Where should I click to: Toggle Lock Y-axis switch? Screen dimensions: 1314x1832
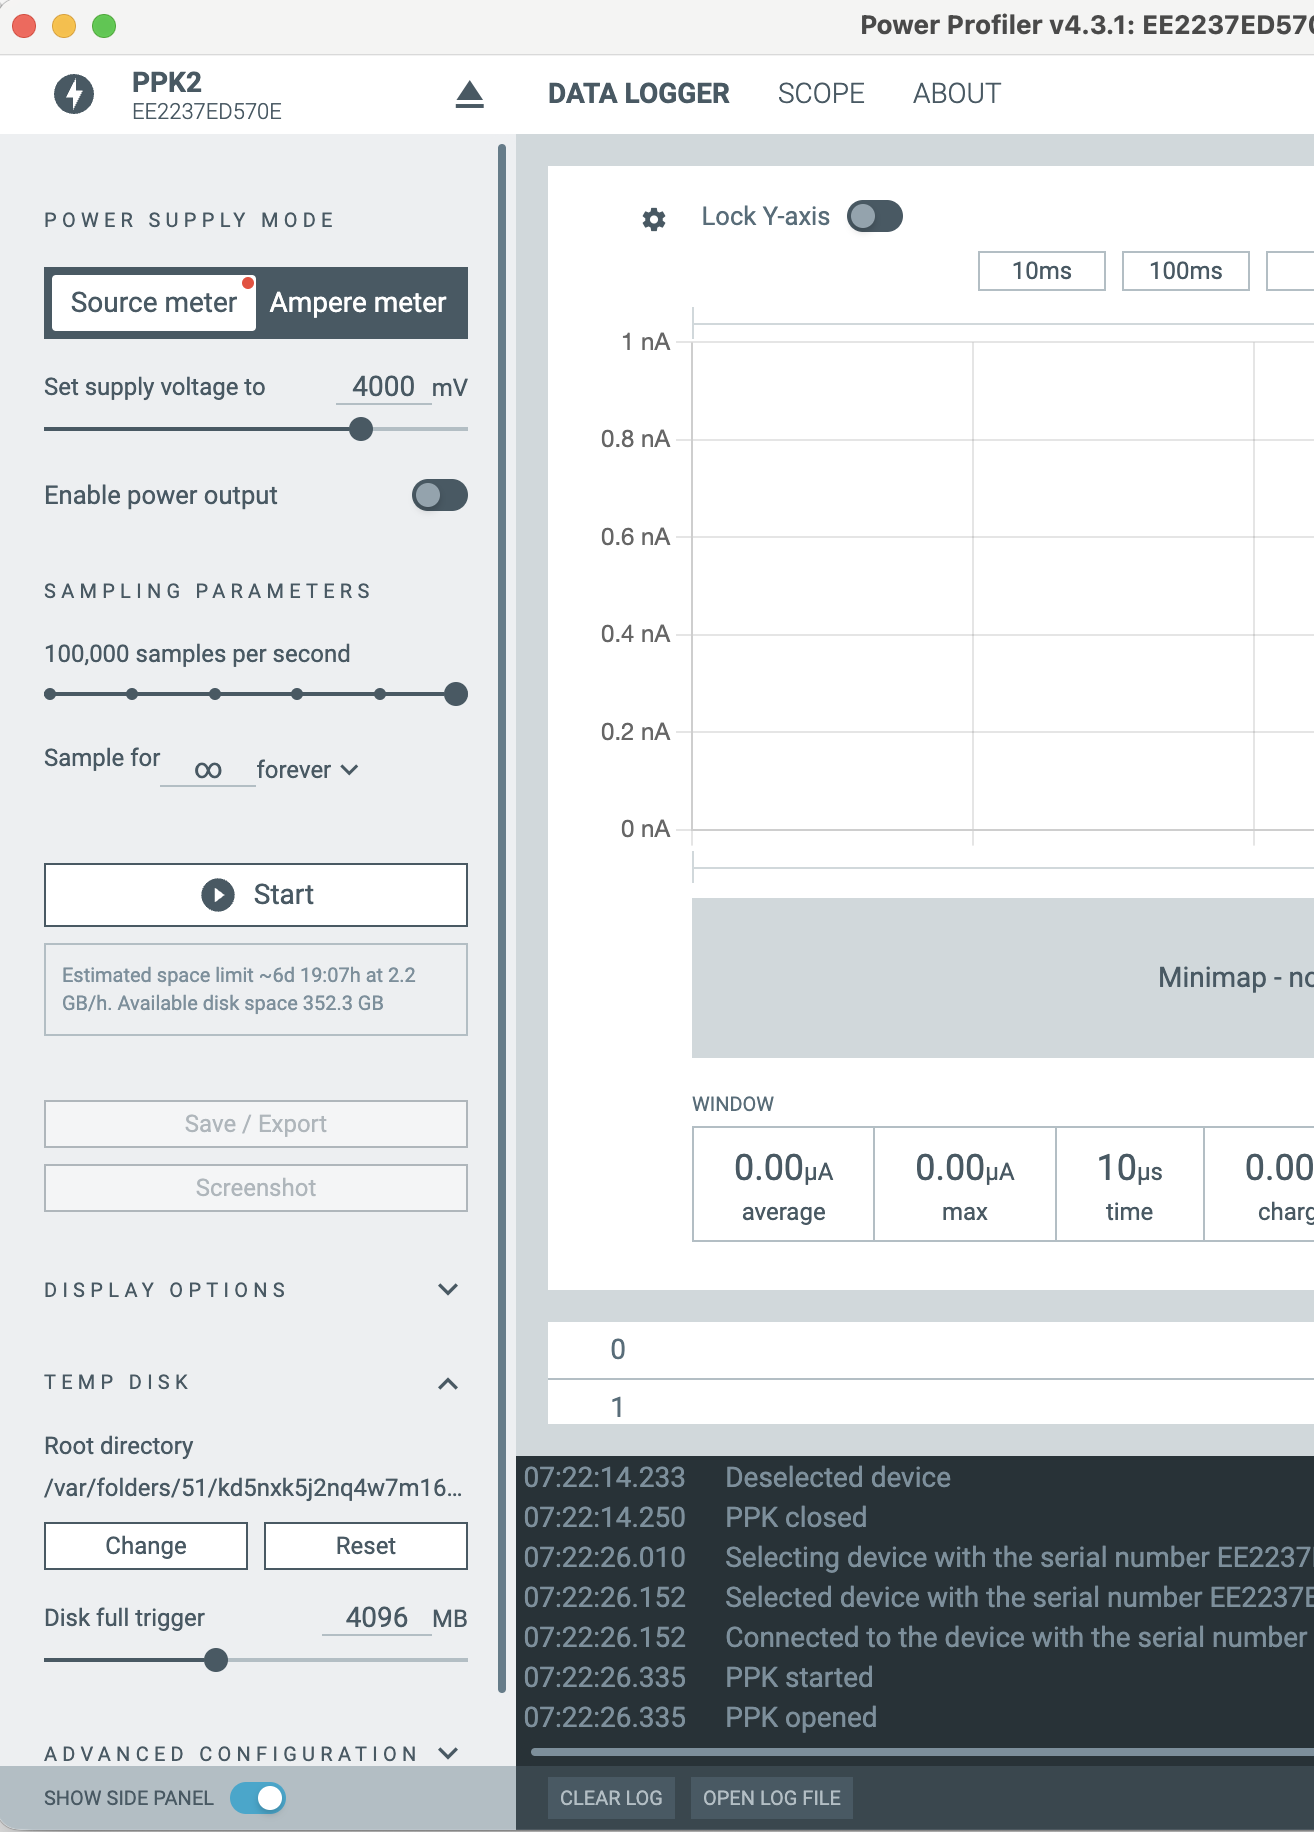click(x=875, y=216)
